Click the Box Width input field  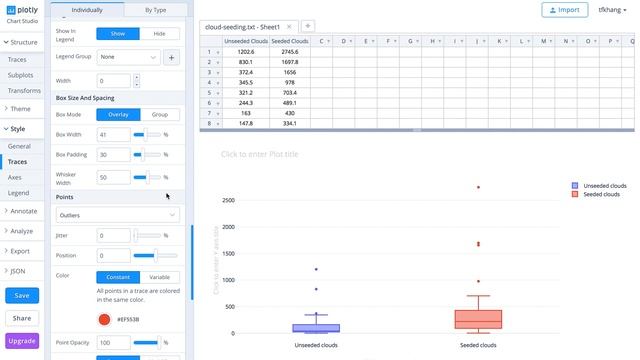click(x=113, y=135)
